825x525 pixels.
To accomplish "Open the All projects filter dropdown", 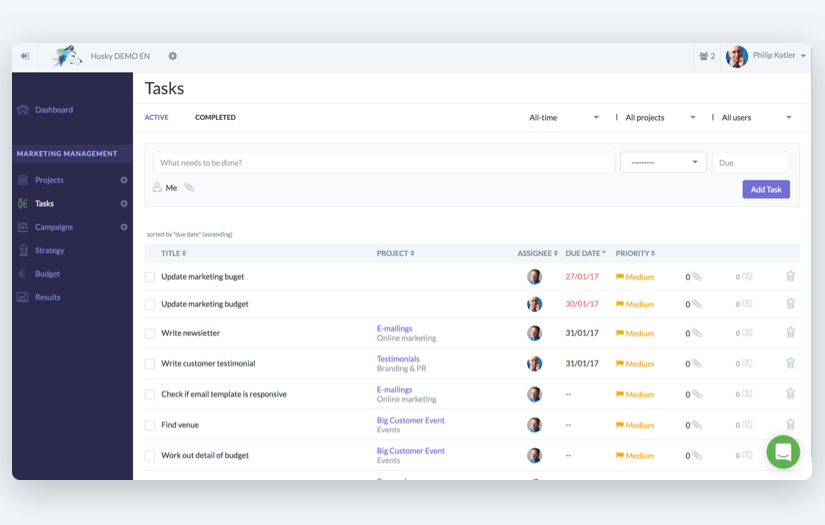I will click(x=660, y=118).
